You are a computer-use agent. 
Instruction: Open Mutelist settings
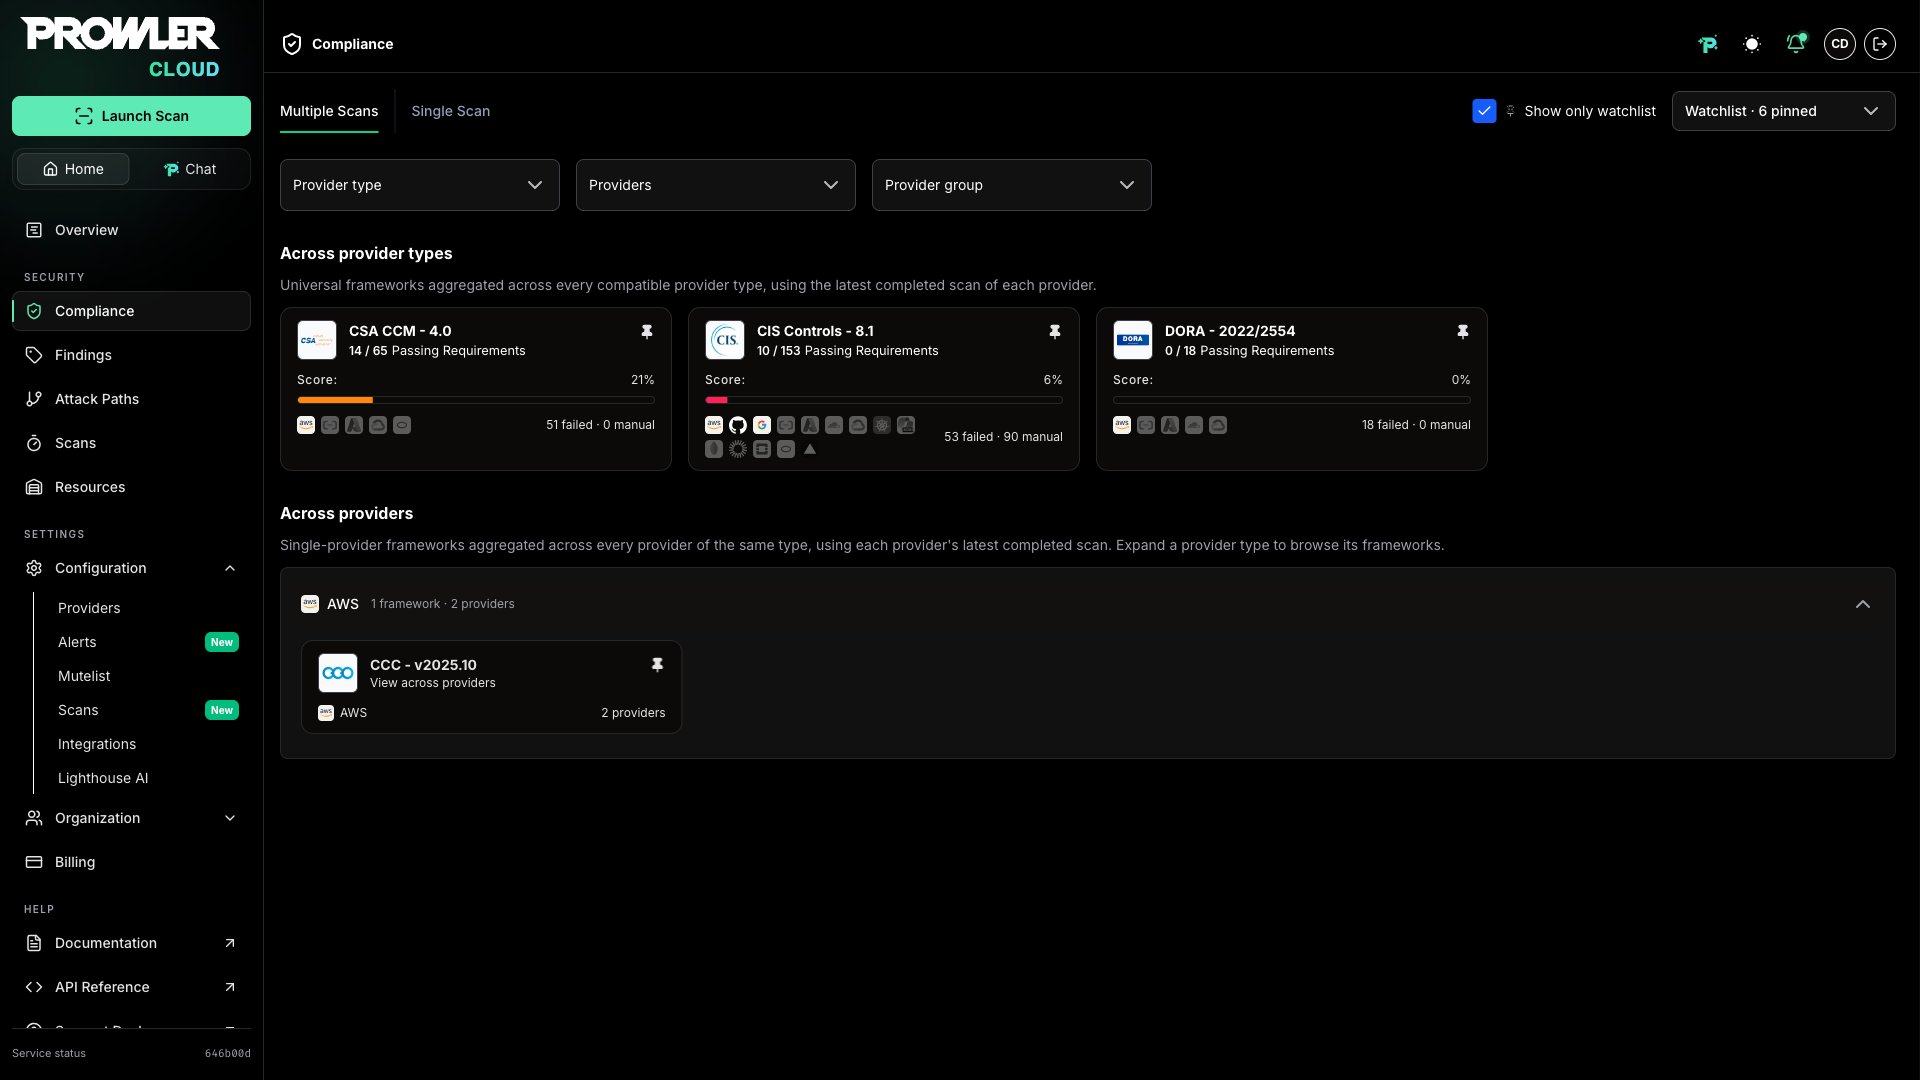click(x=84, y=676)
